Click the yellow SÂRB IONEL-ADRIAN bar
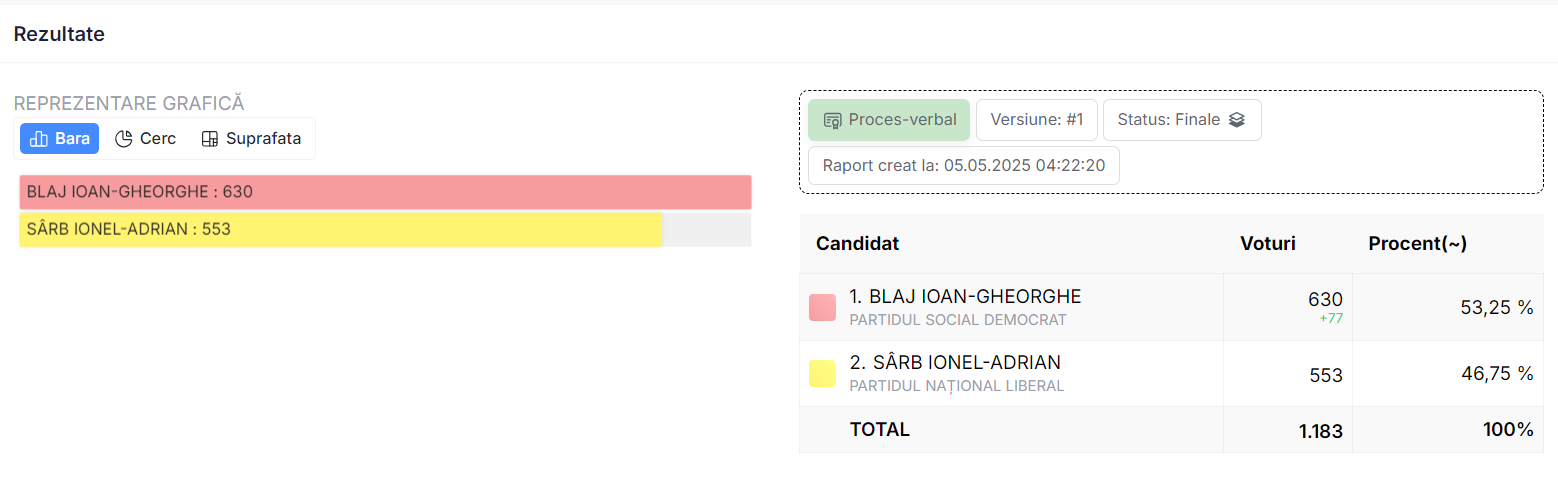1558x490 pixels. (x=340, y=229)
